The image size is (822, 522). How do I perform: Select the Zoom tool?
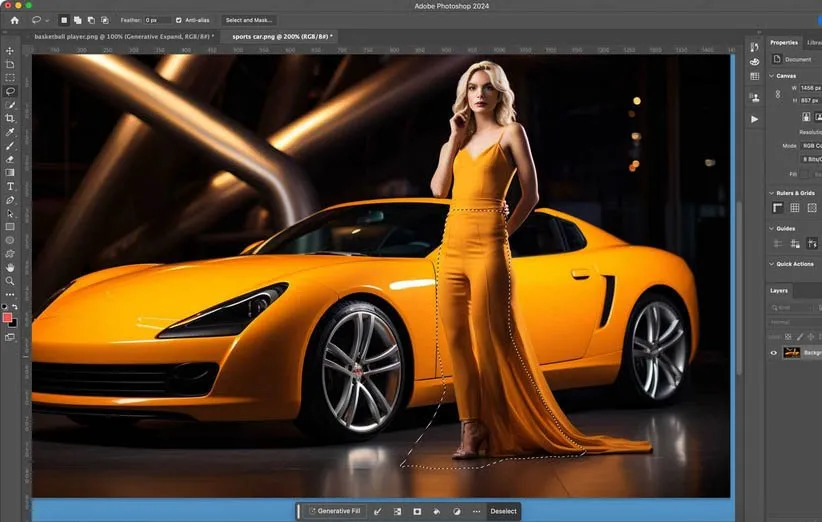point(10,281)
